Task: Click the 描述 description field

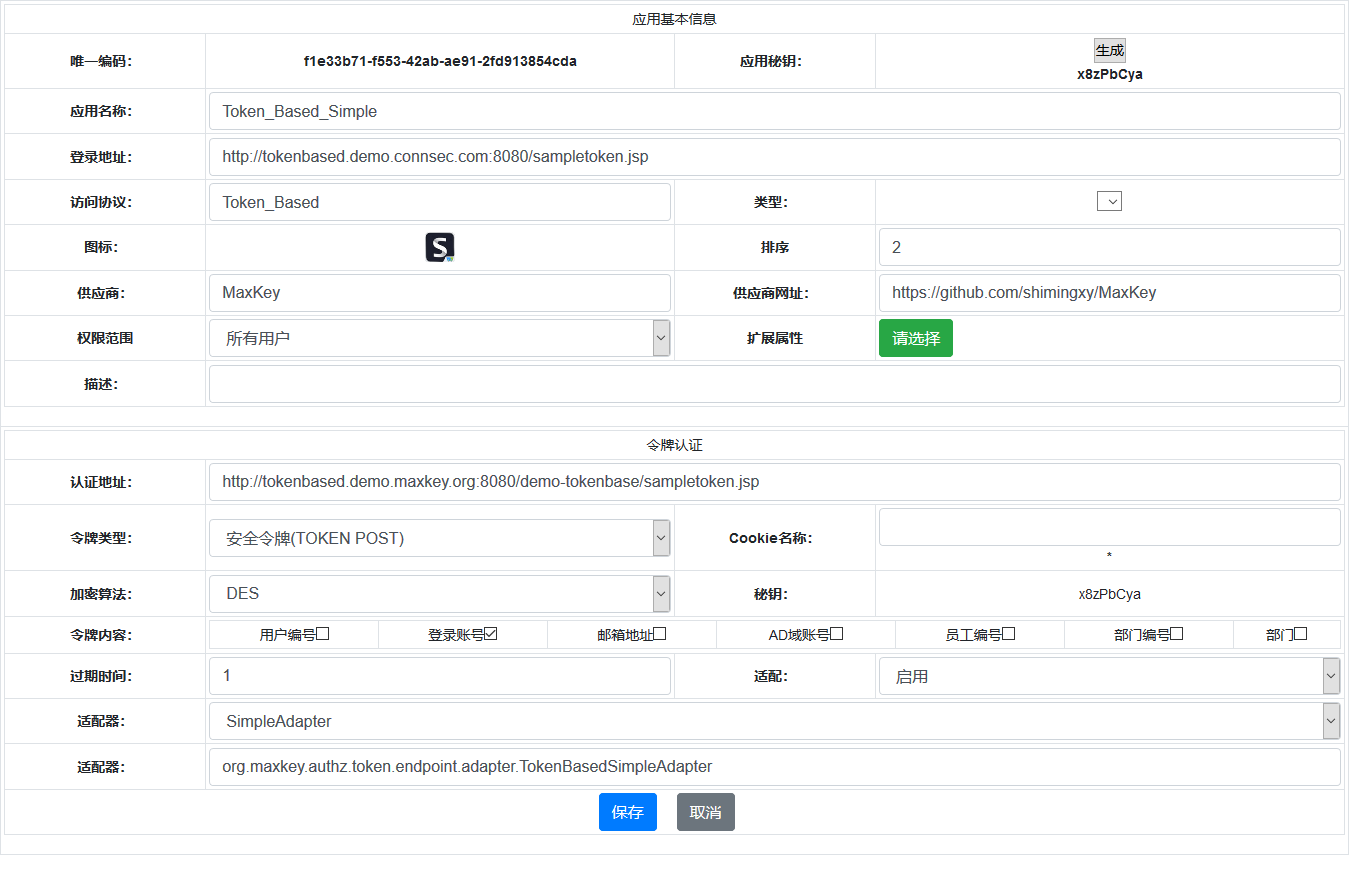Action: pyautogui.click(x=774, y=384)
